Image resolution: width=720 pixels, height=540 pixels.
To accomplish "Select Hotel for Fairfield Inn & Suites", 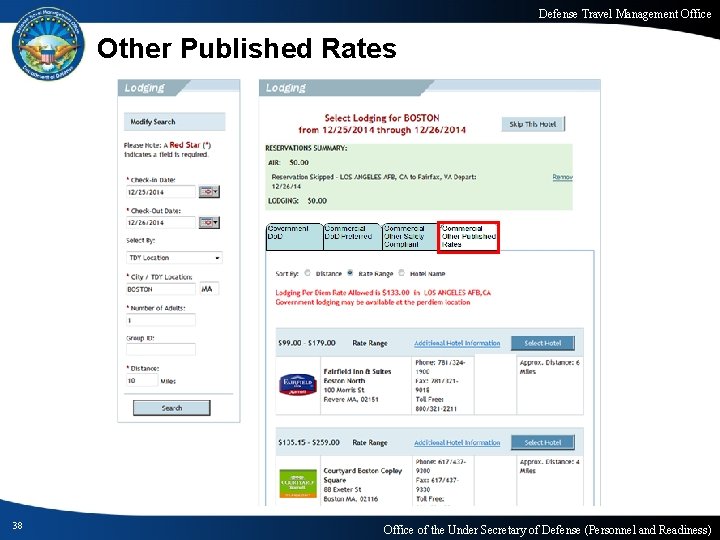I will click(x=543, y=343).
